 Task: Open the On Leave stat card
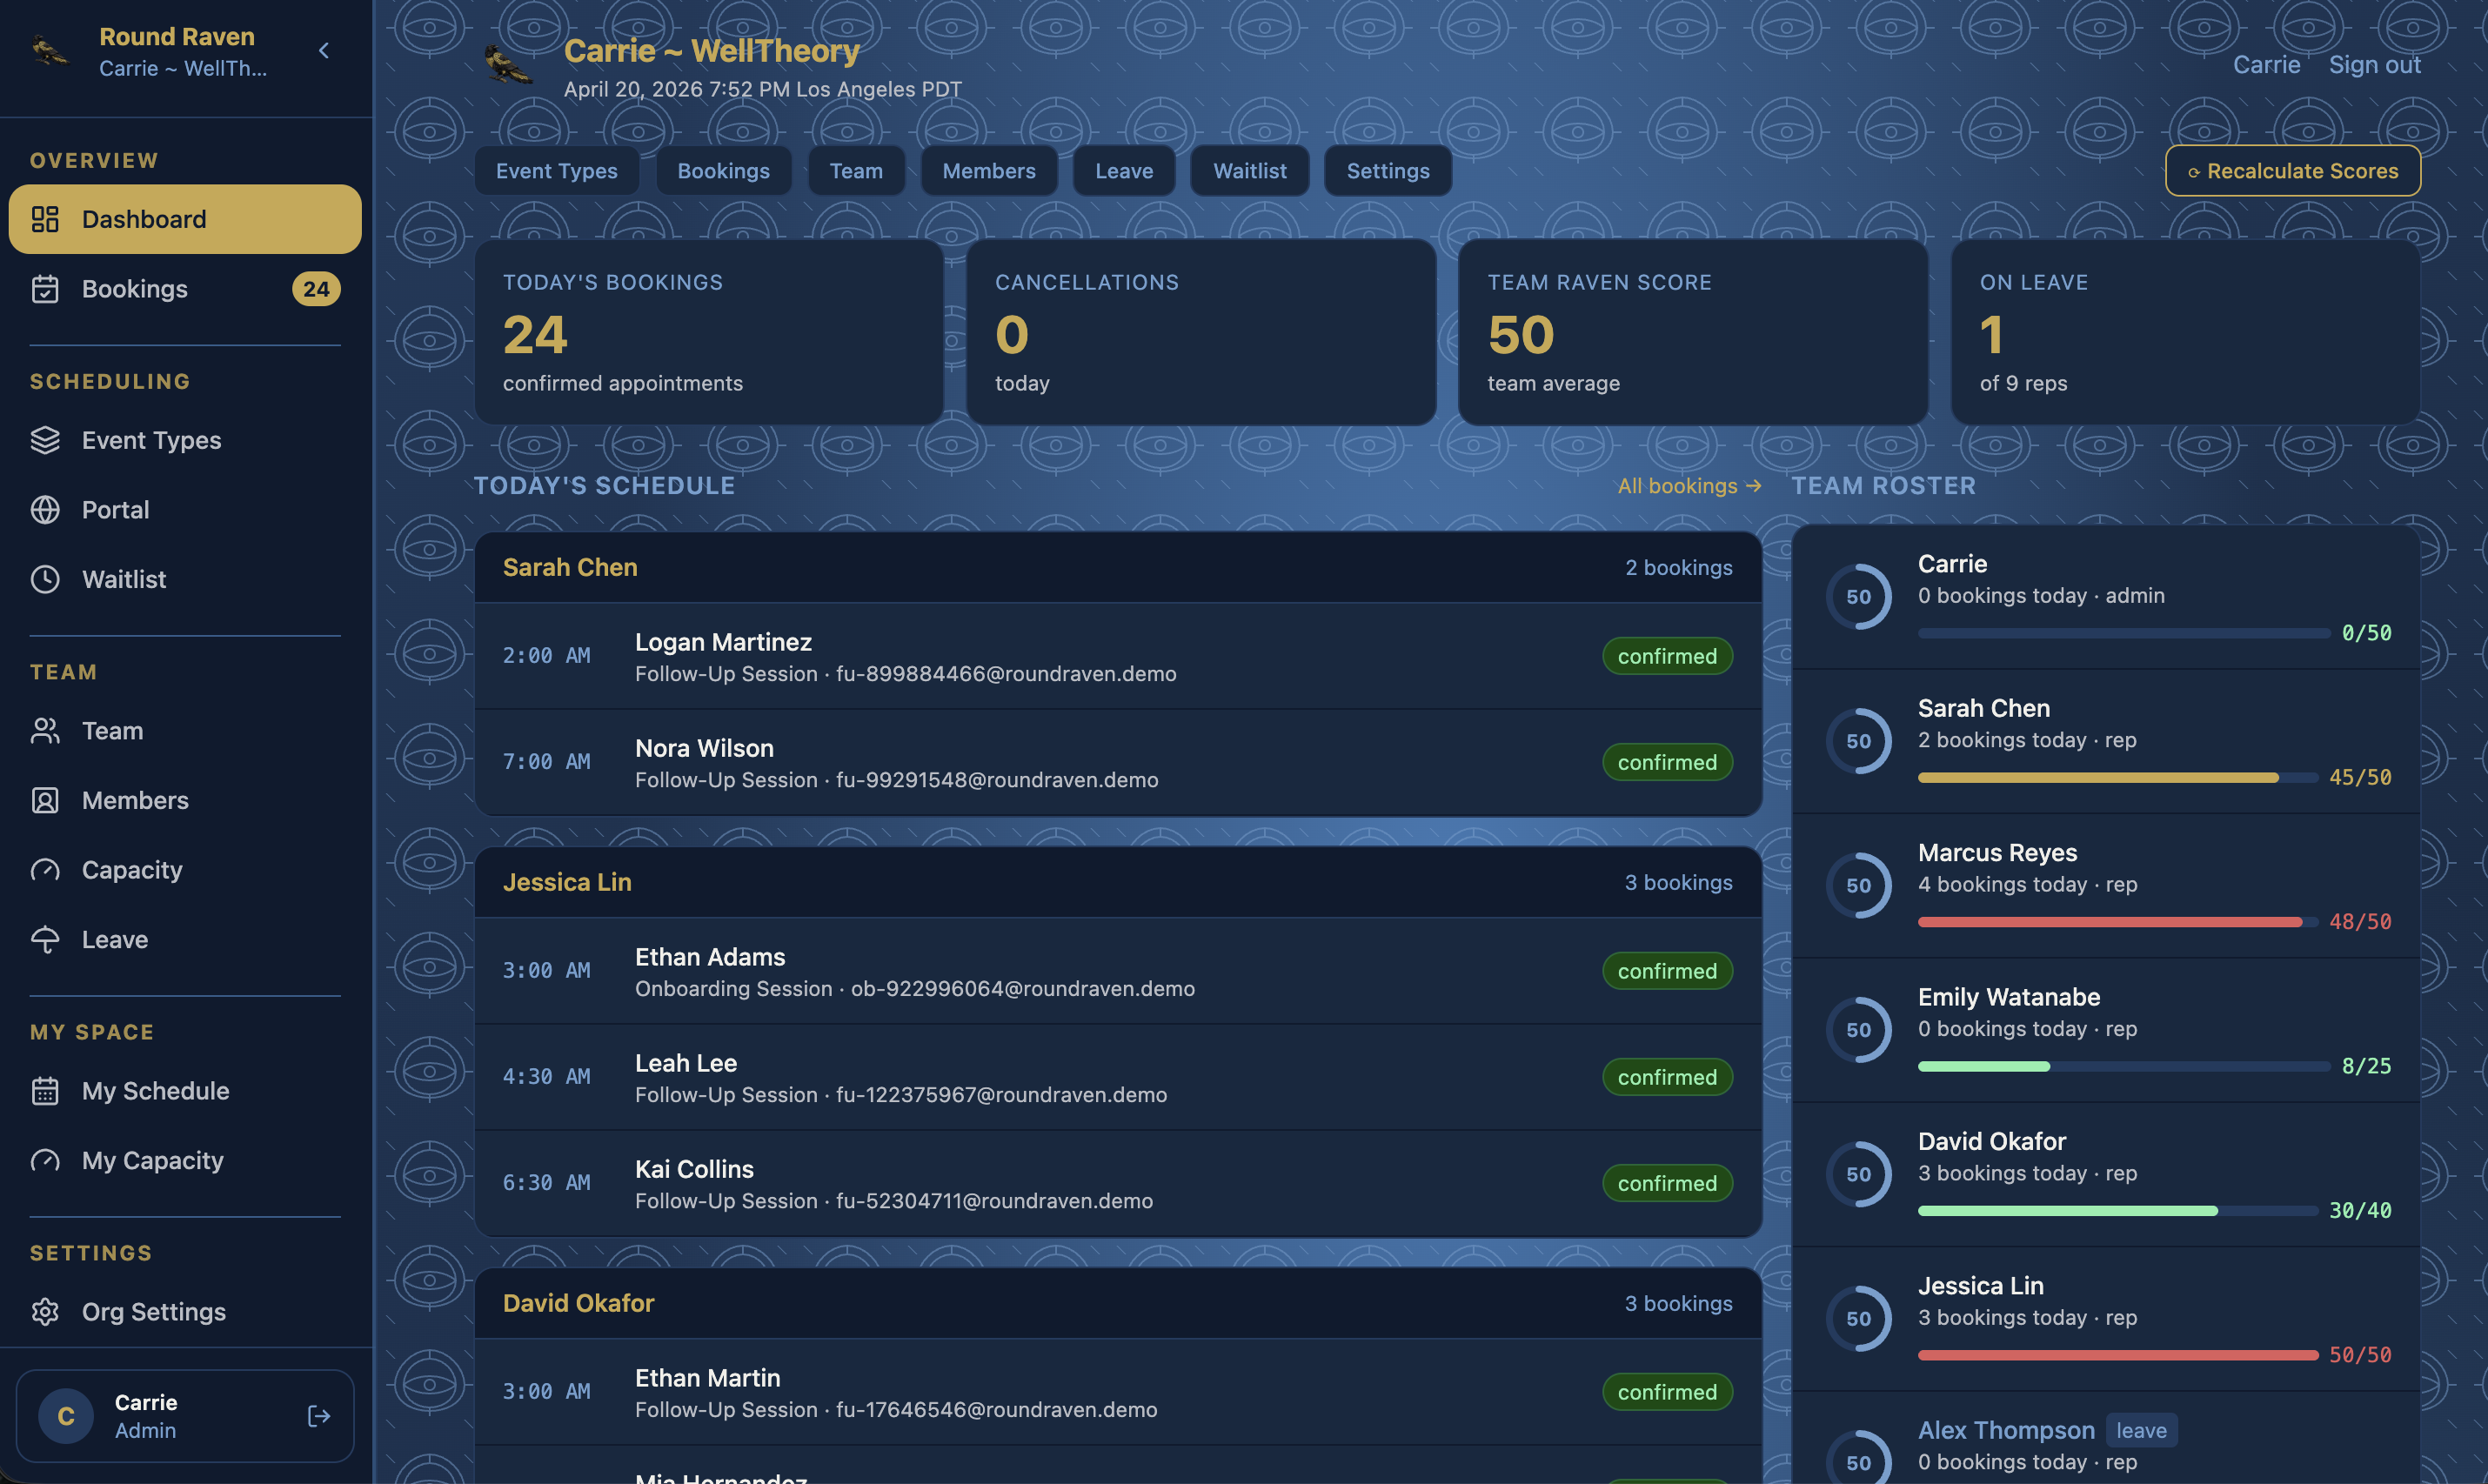click(x=2185, y=332)
